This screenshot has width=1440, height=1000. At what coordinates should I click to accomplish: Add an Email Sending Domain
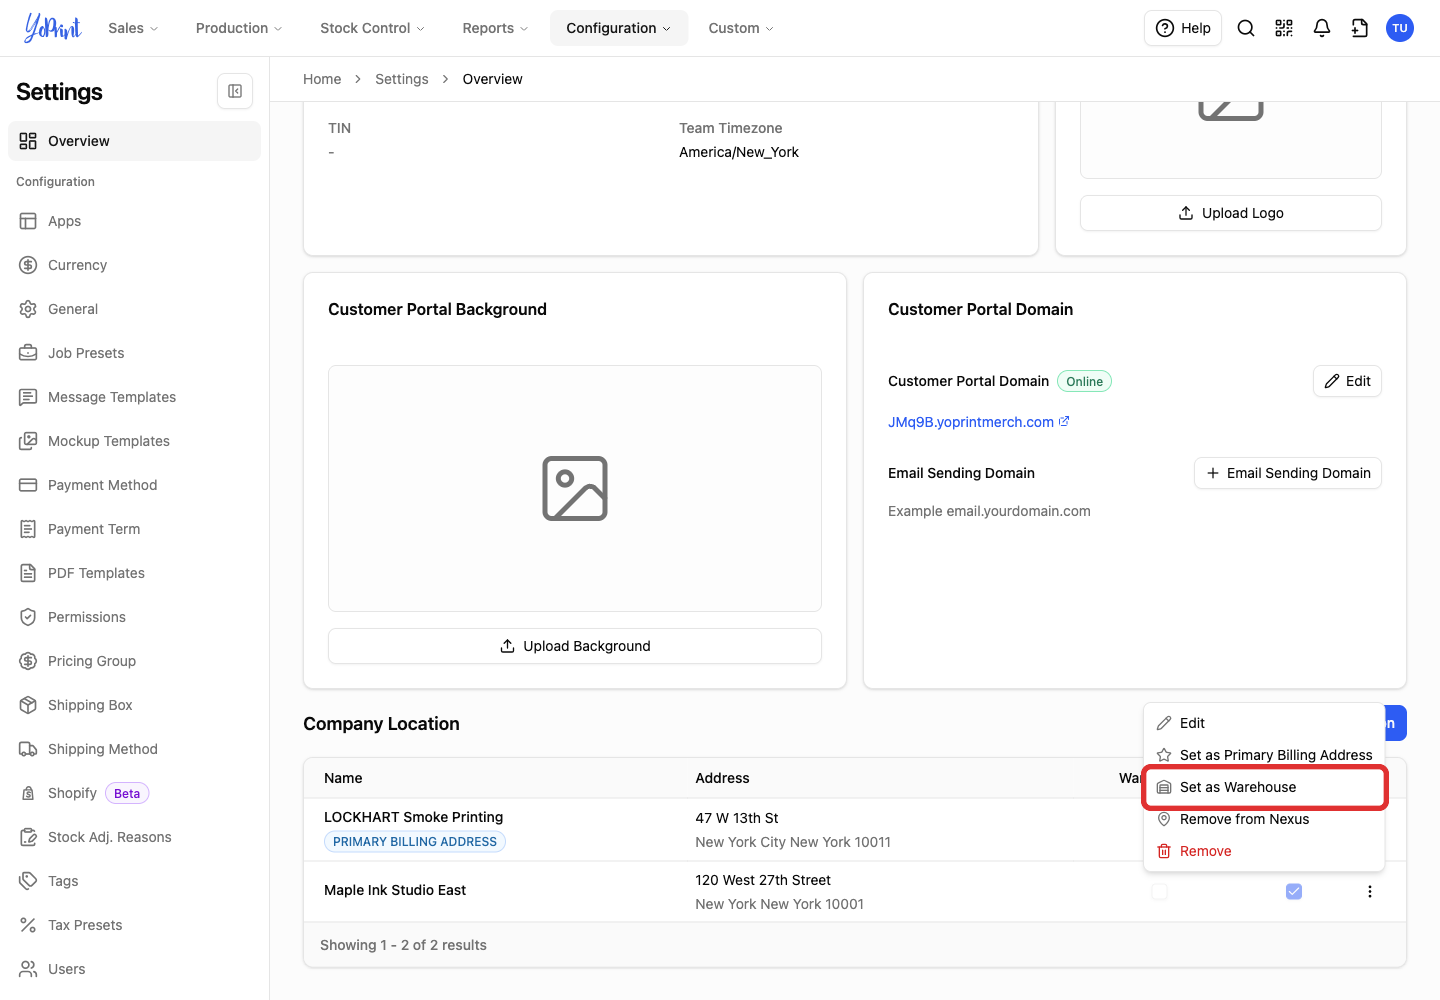click(x=1288, y=473)
